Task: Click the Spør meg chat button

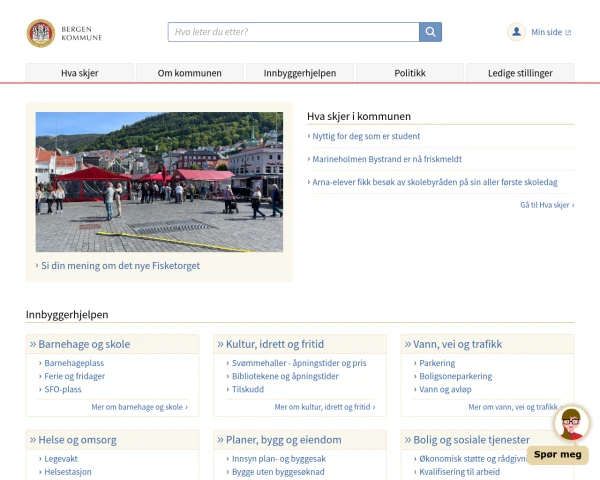Action: coord(558,455)
